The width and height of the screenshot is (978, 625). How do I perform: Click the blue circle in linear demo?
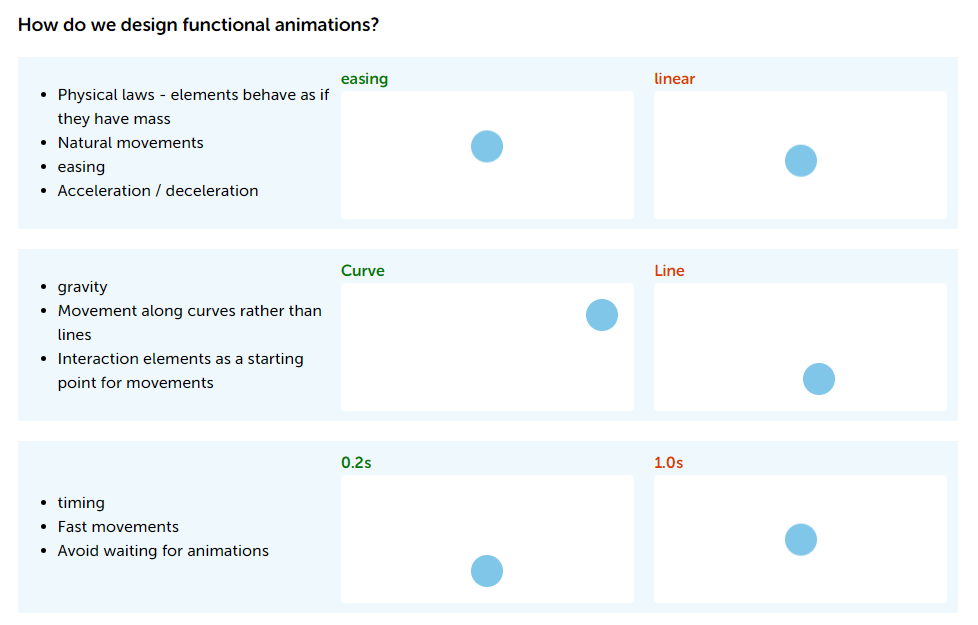coord(800,161)
